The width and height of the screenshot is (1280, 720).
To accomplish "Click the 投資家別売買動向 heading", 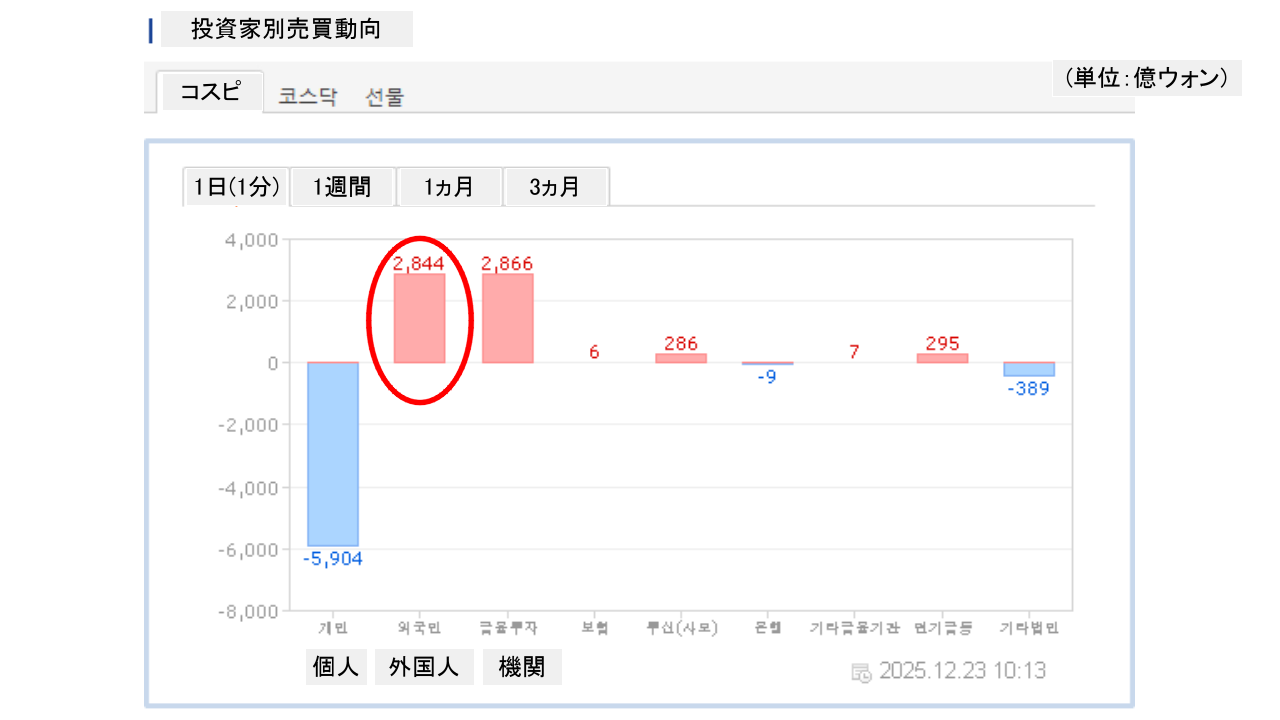I will point(286,29).
